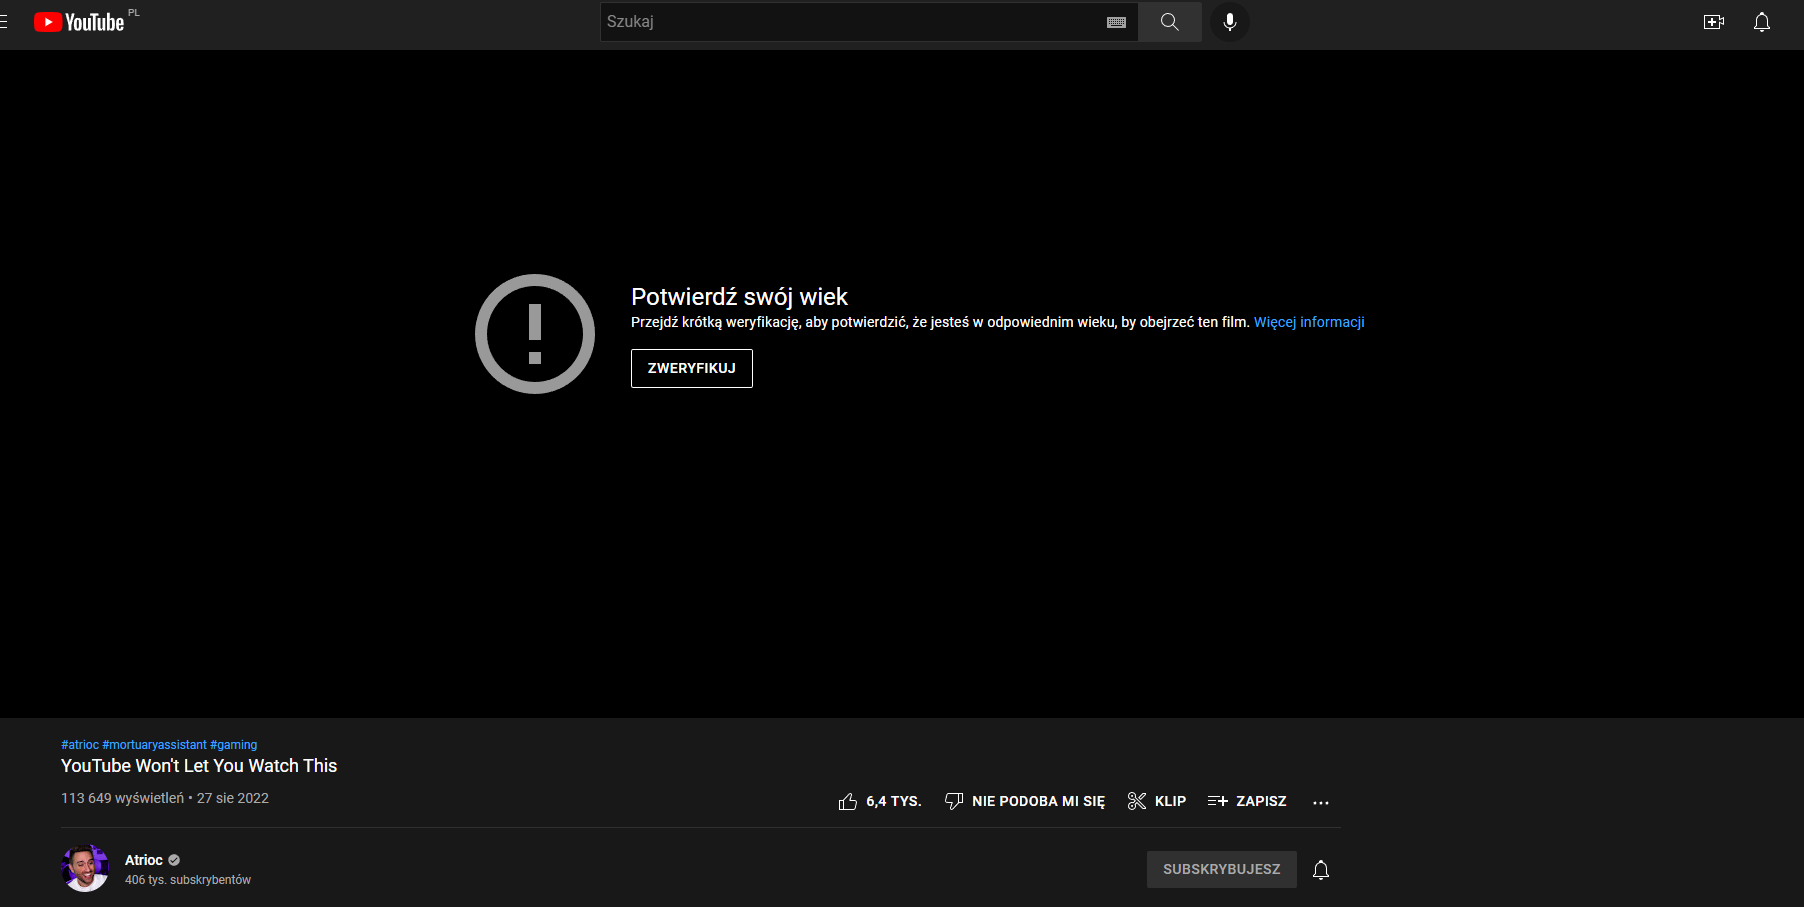Screen dimensions: 1804x907
Task: Open the Create video upload icon
Action: [1713, 21]
